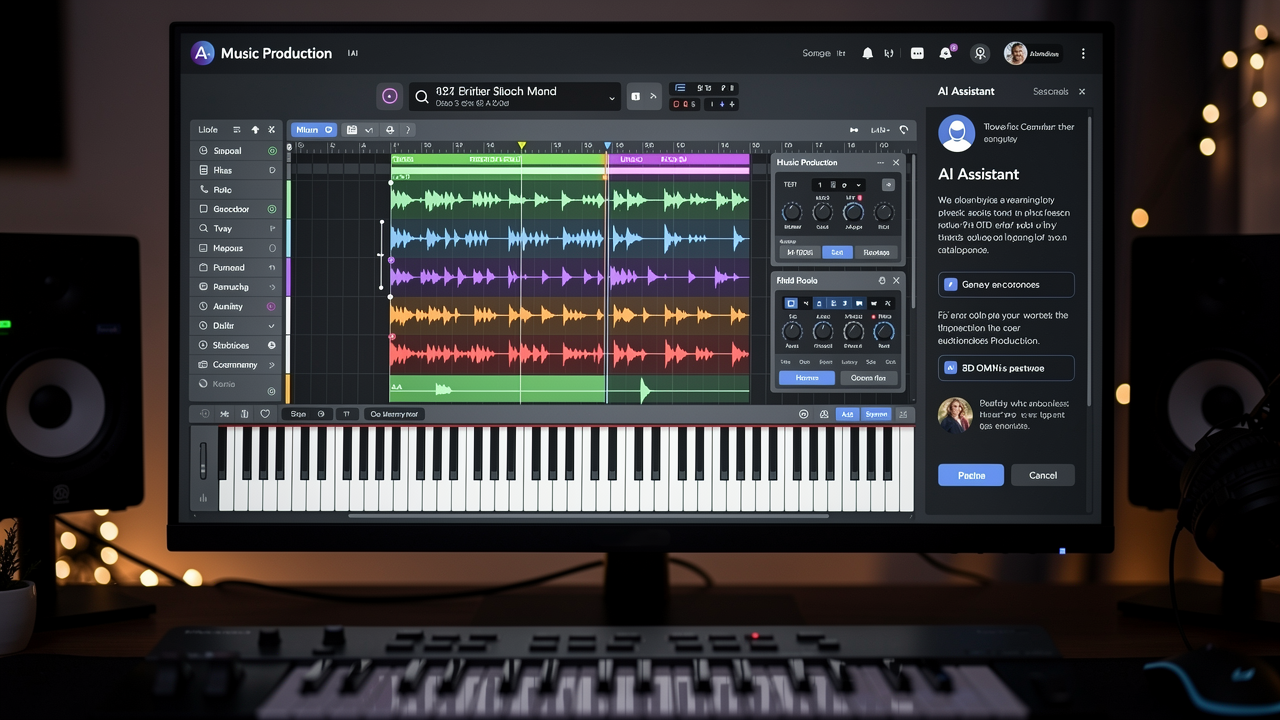This screenshot has width=1280, height=720.
Task: Click the yellow marker on the timeline ruler
Action: pyautogui.click(x=521, y=146)
